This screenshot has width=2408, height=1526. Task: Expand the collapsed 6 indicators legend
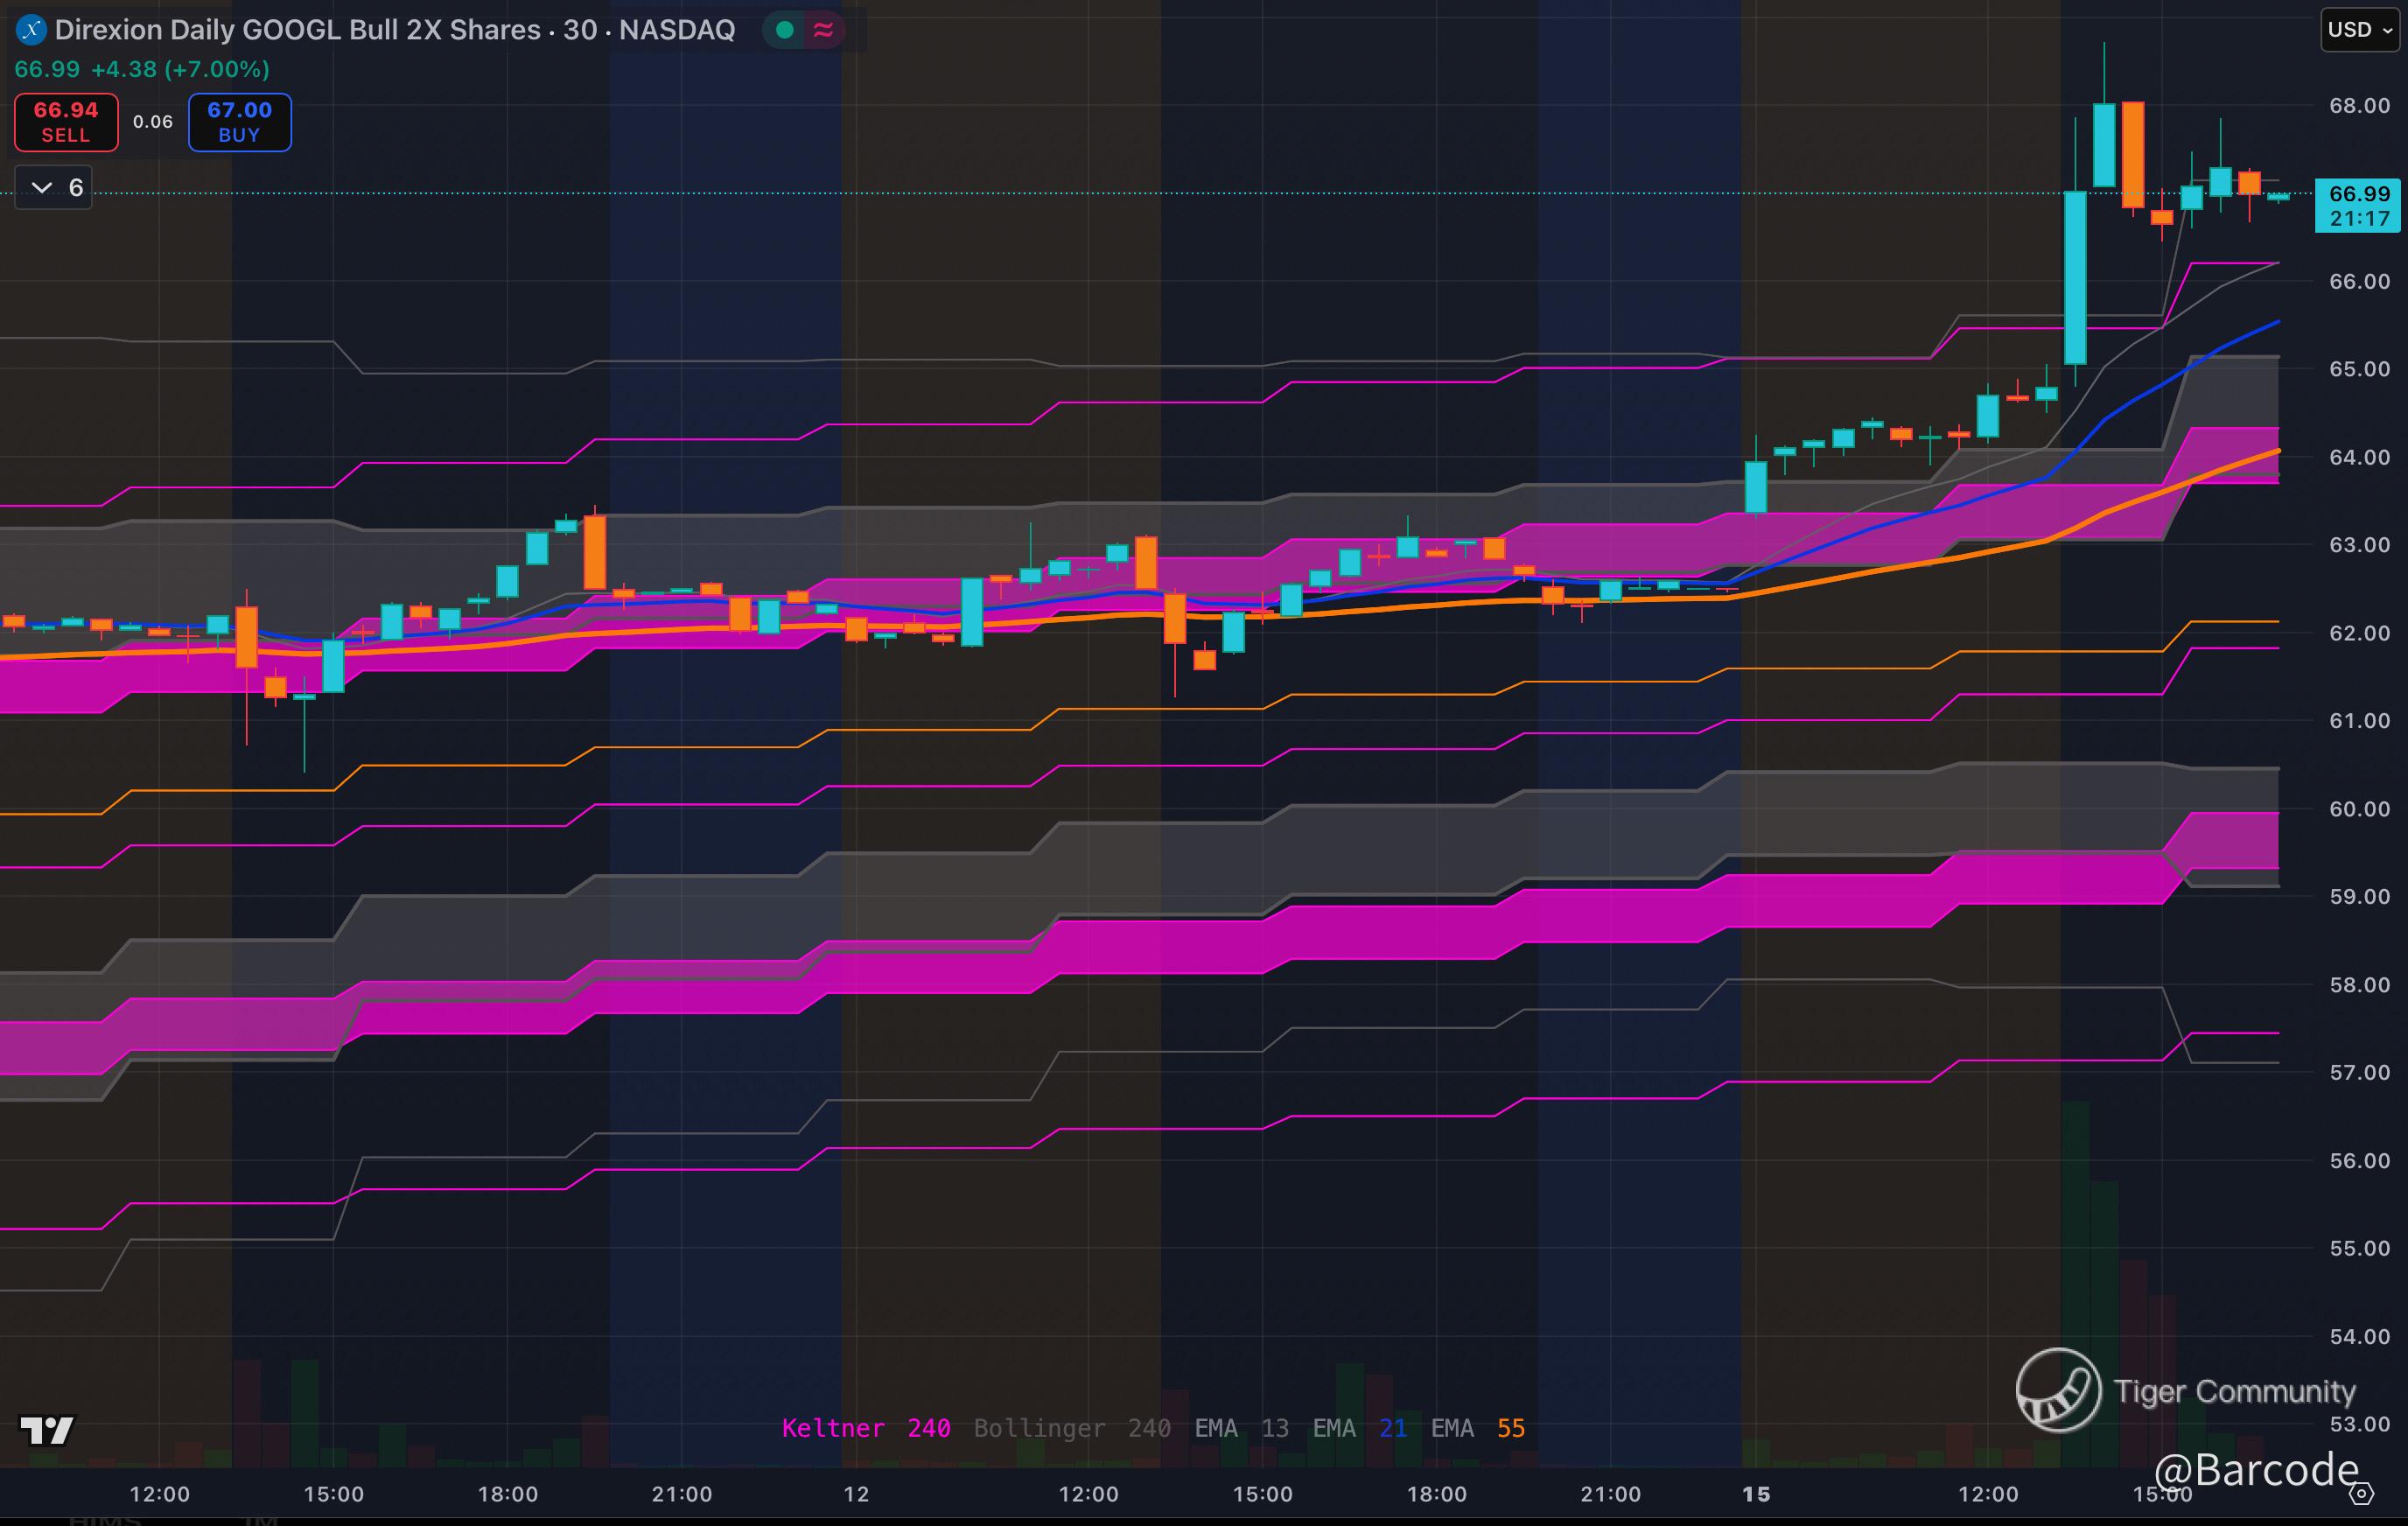54,187
